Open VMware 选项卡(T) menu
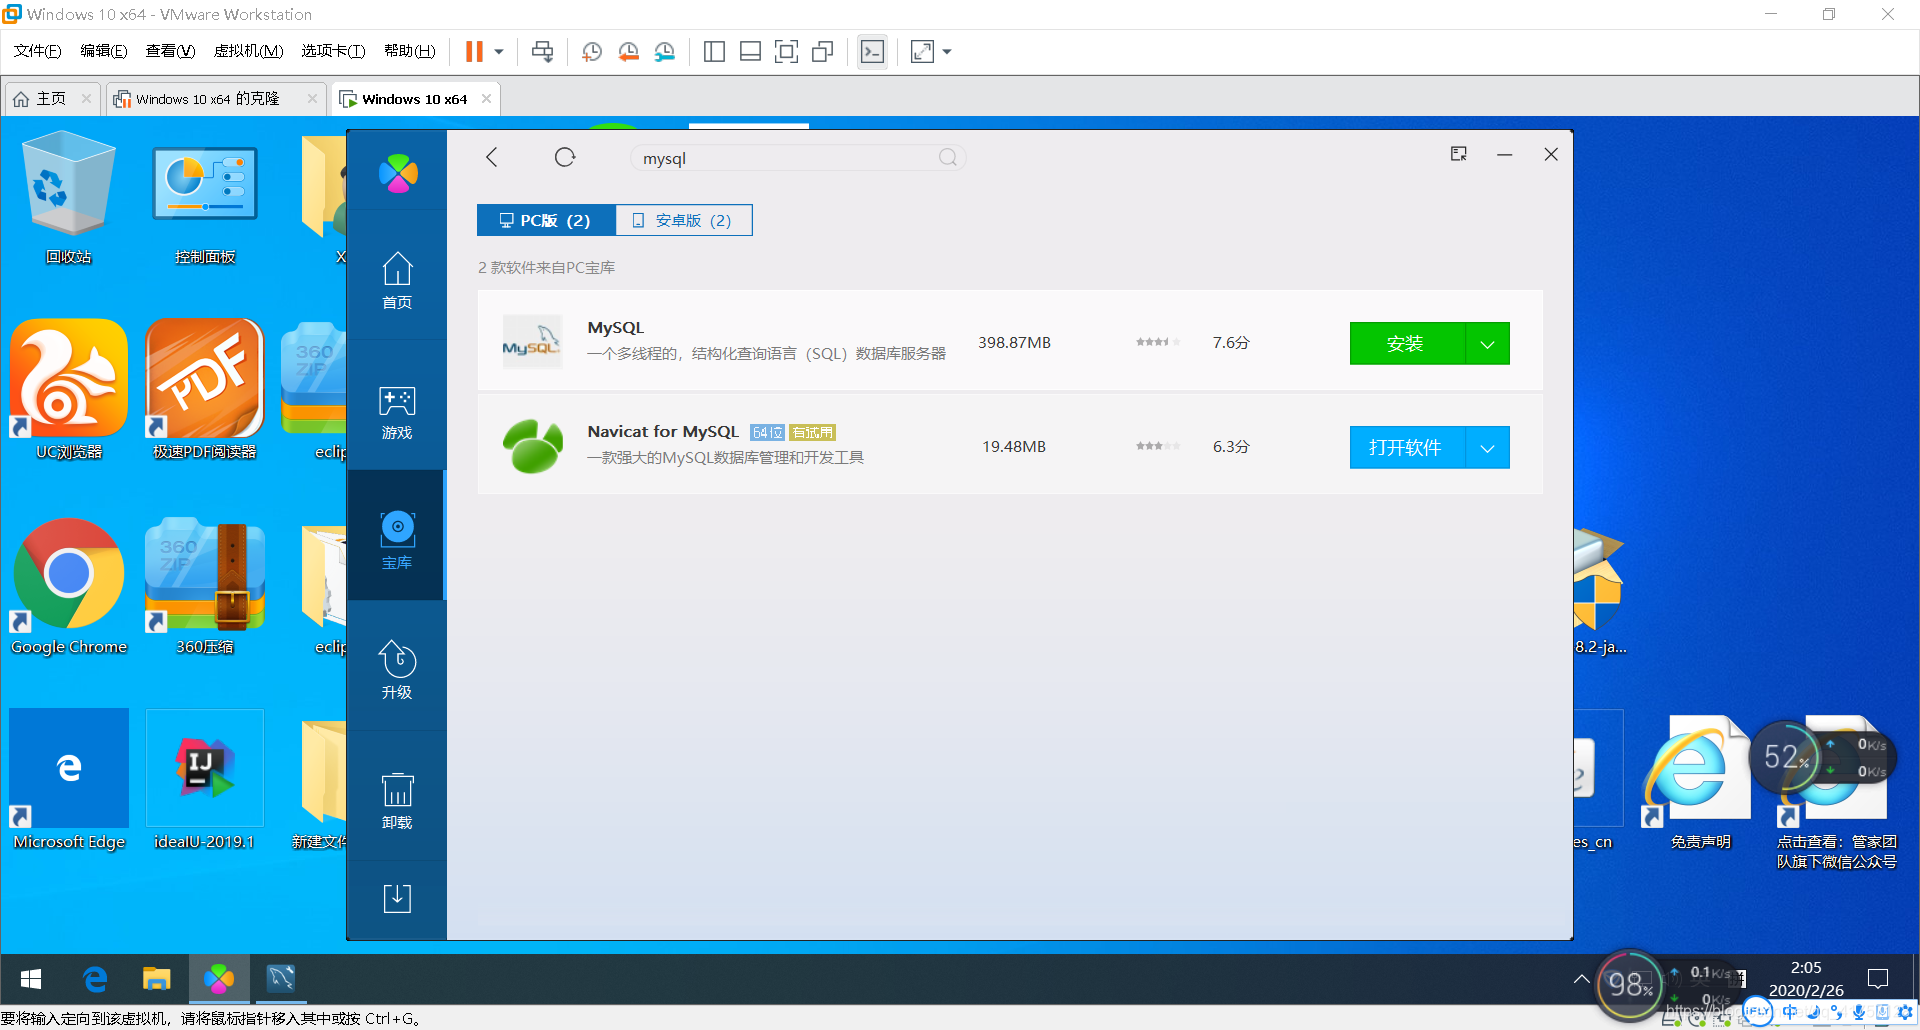Viewport: 1920px width, 1030px height. pyautogui.click(x=333, y=51)
